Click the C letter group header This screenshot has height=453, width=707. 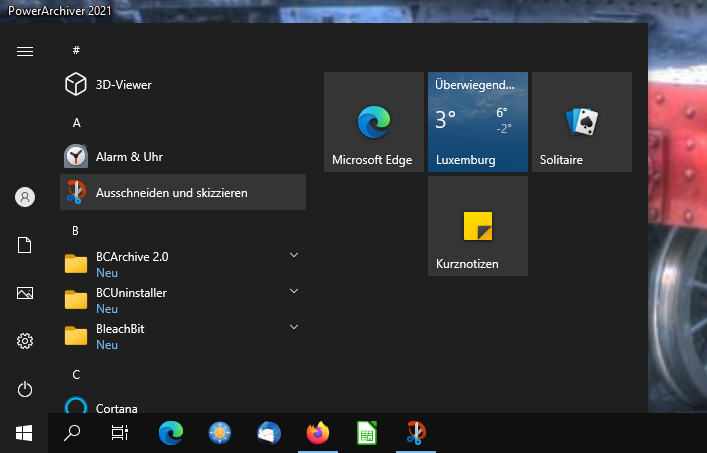(76, 375)
